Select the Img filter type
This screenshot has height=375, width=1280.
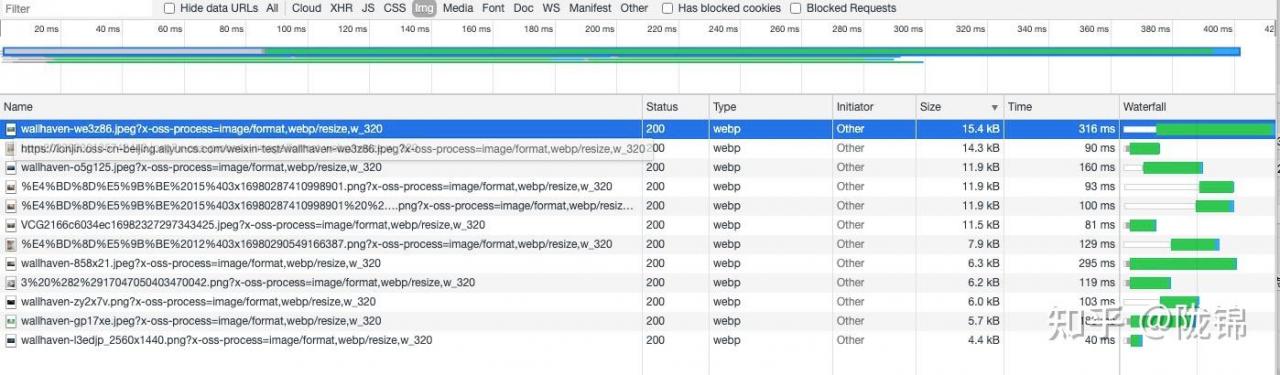click(x=424, y=8)
